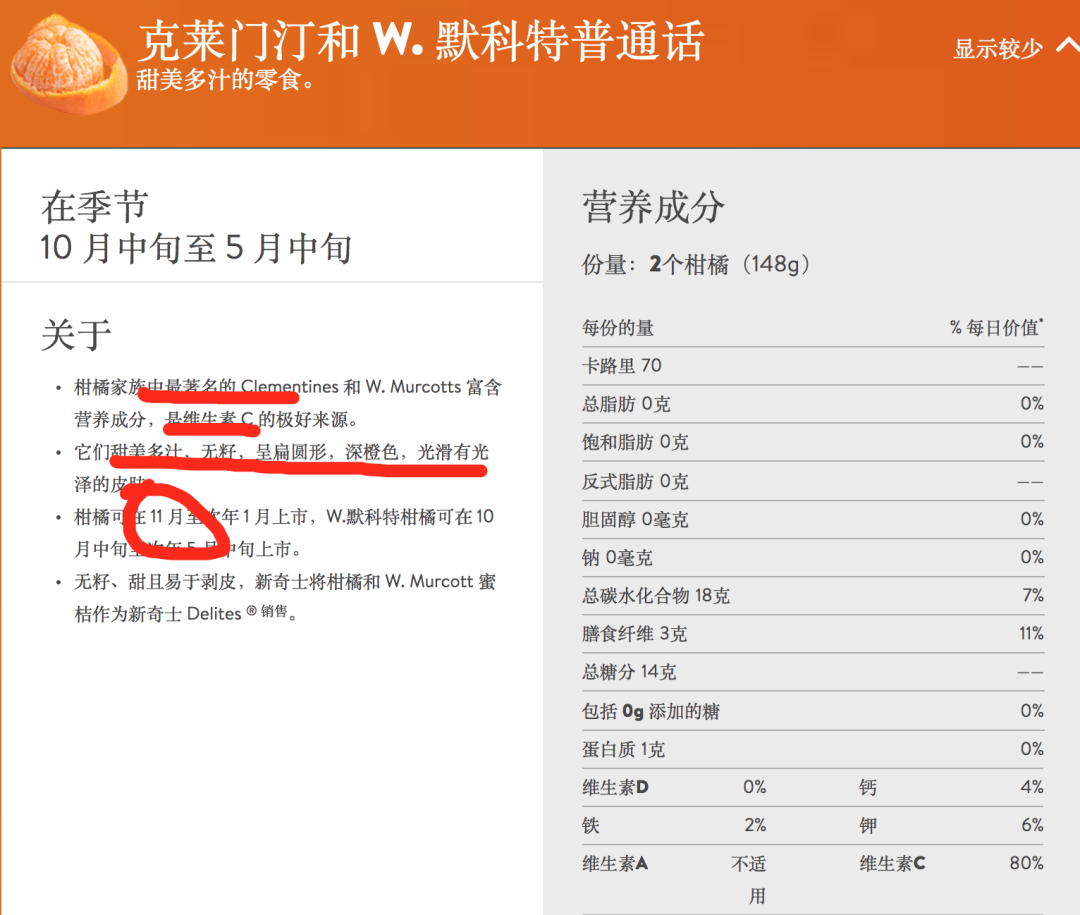Click the 80% value for 维生素C

[x=1027, y=863]
